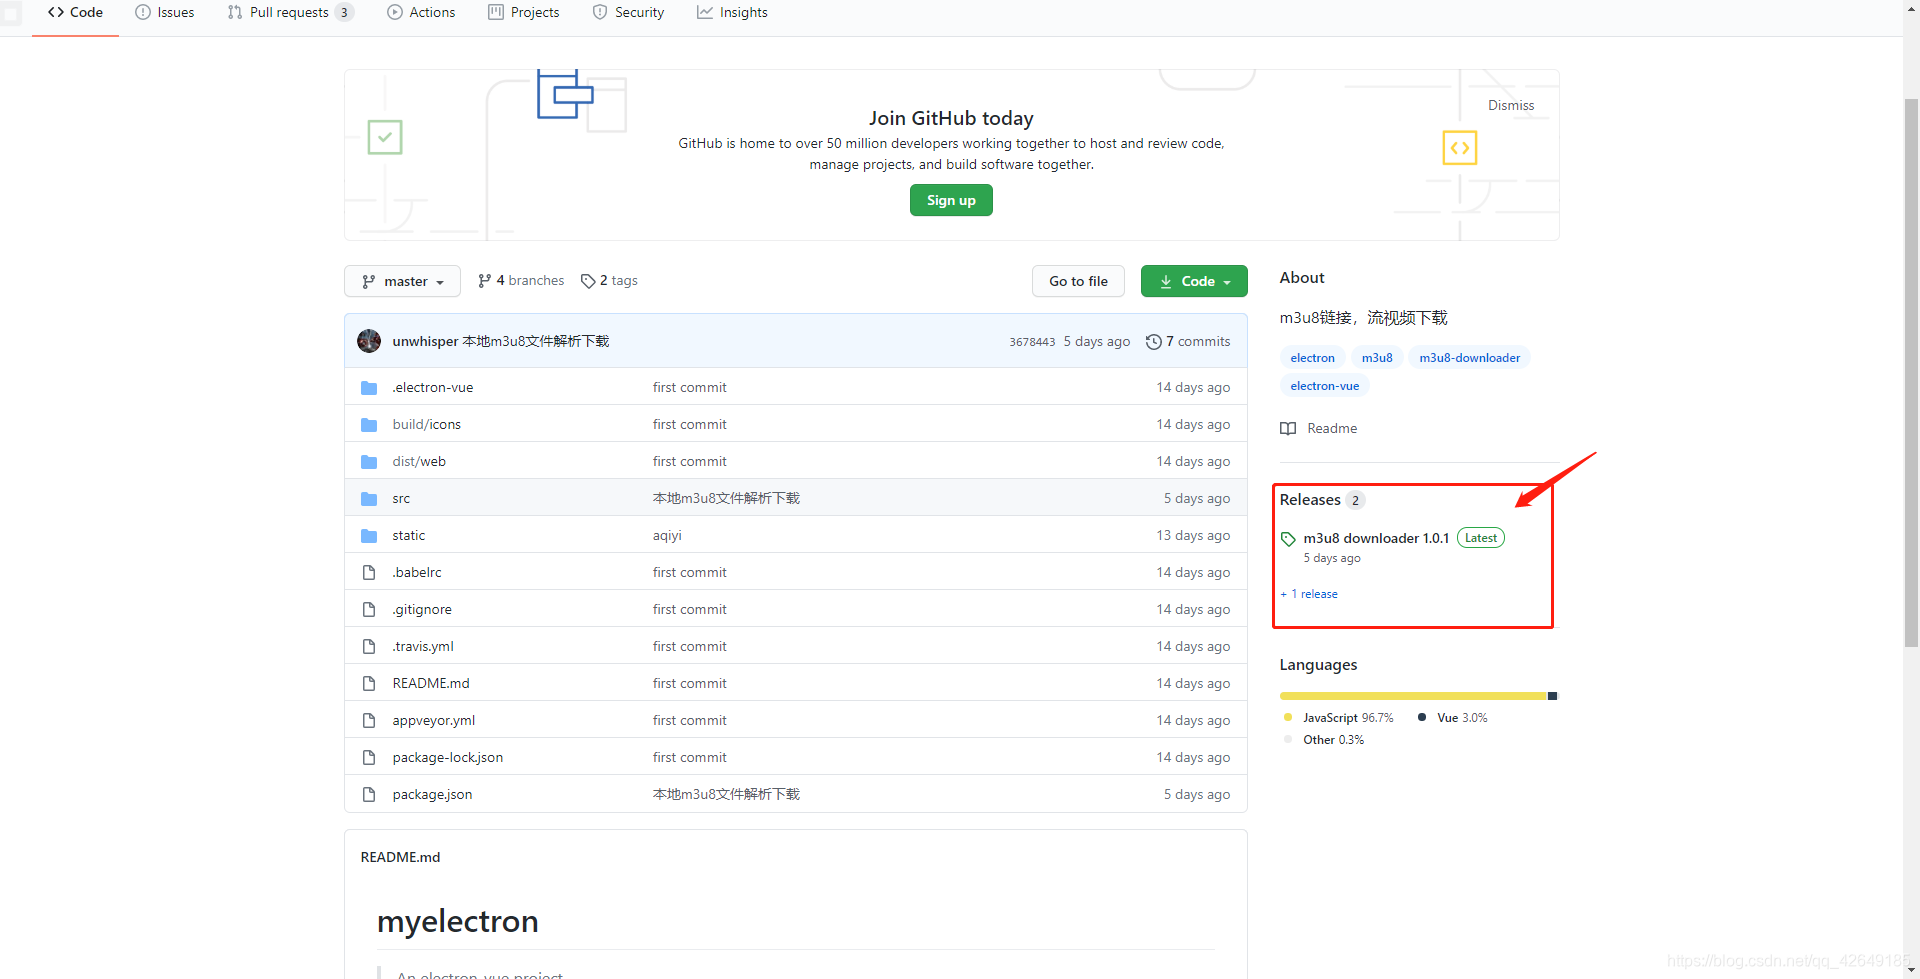Open commit hash 3678443
The width and height of the screenshot is (1920, 979).
coord(1032,342)
